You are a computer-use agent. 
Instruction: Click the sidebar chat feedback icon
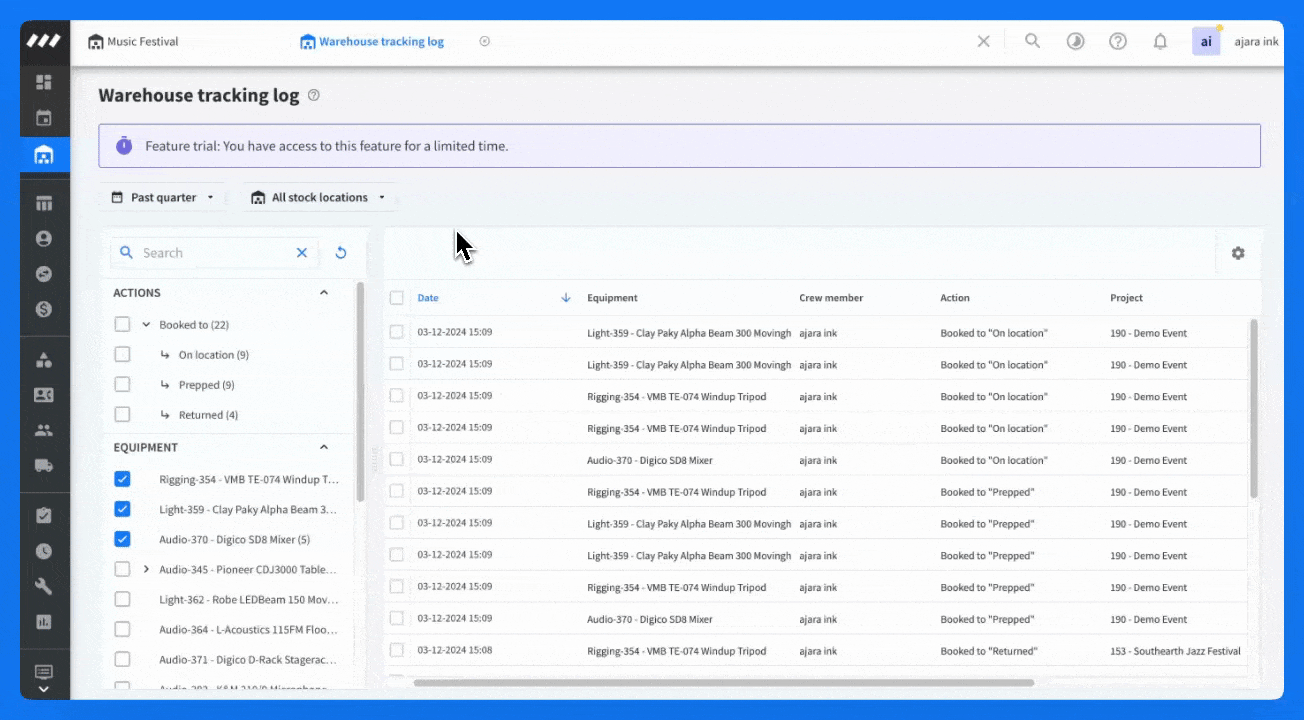pyautogui.click(x=44, y=672)
